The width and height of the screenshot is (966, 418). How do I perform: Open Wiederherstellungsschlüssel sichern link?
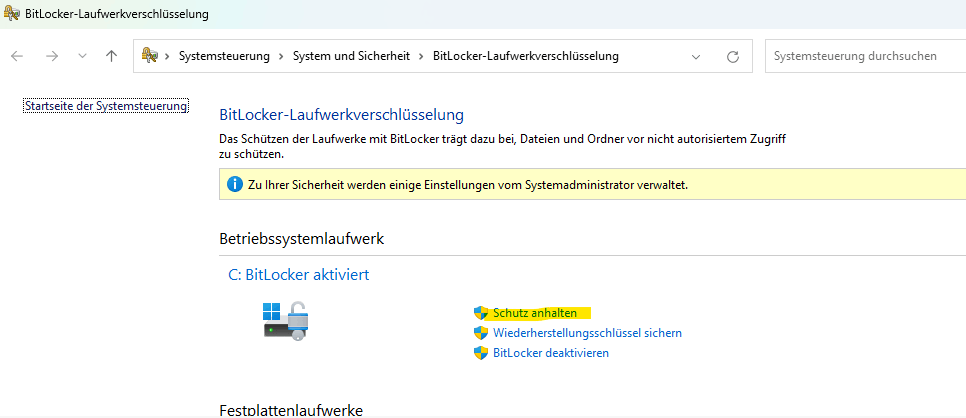(x=587, y=333)
